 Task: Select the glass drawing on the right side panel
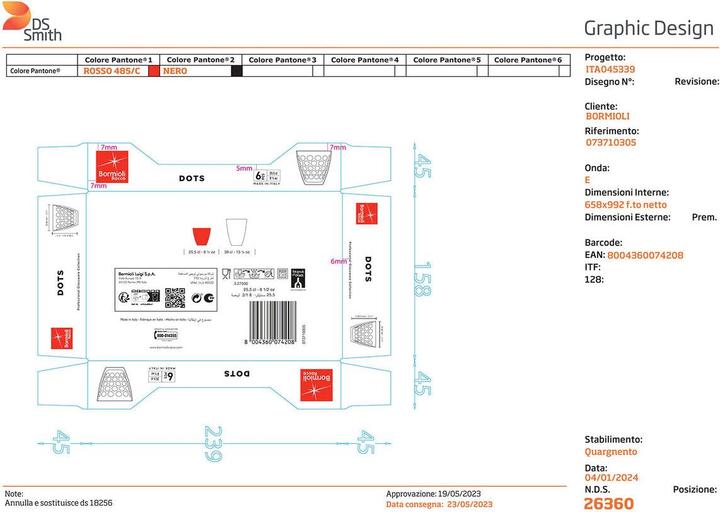click(x=364, y=332)
